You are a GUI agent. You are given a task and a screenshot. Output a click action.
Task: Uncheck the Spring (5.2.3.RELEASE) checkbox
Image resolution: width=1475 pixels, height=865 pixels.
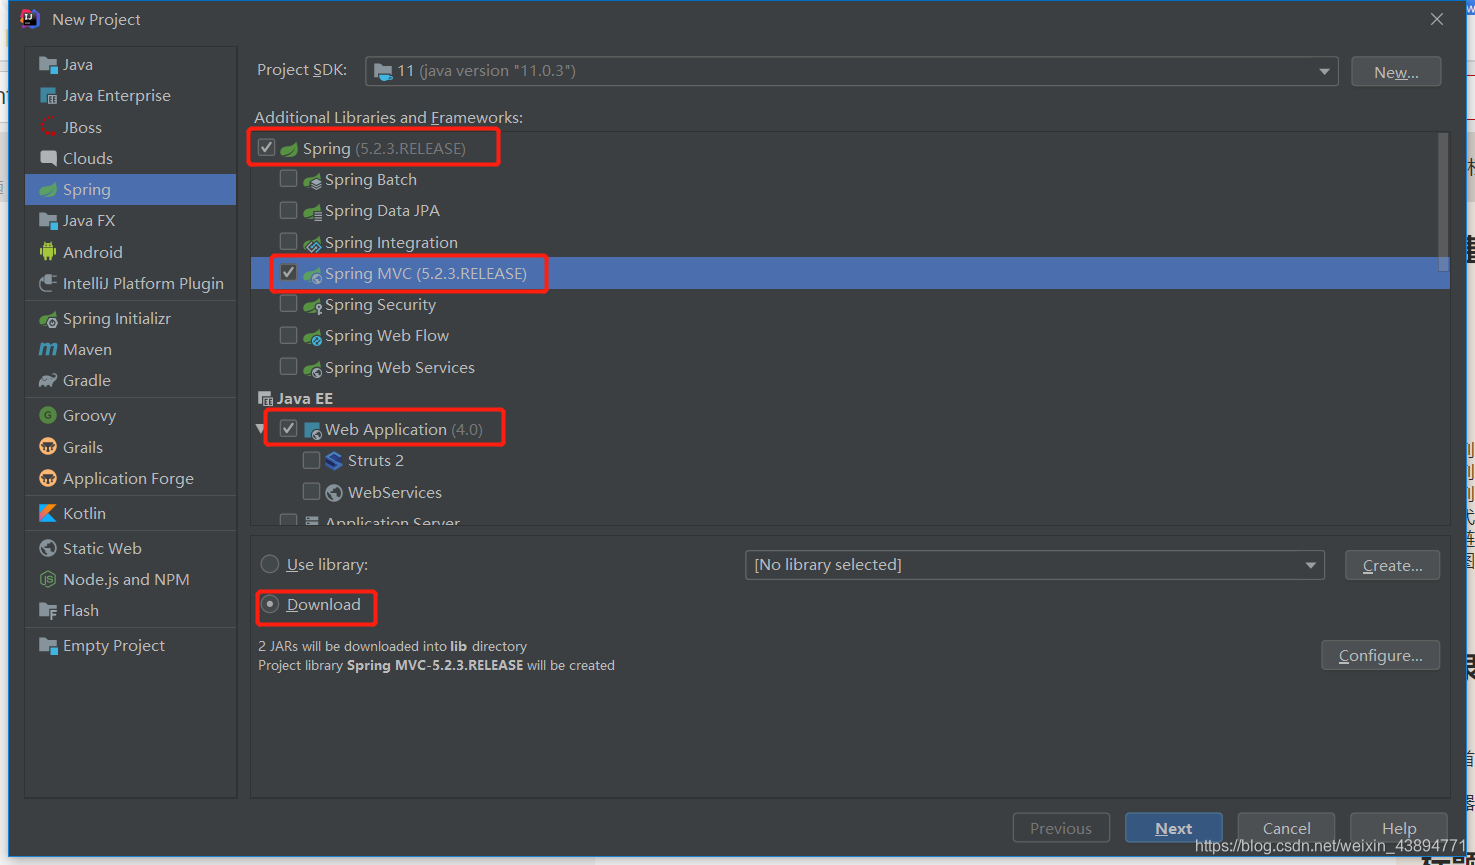coord(266,148)
